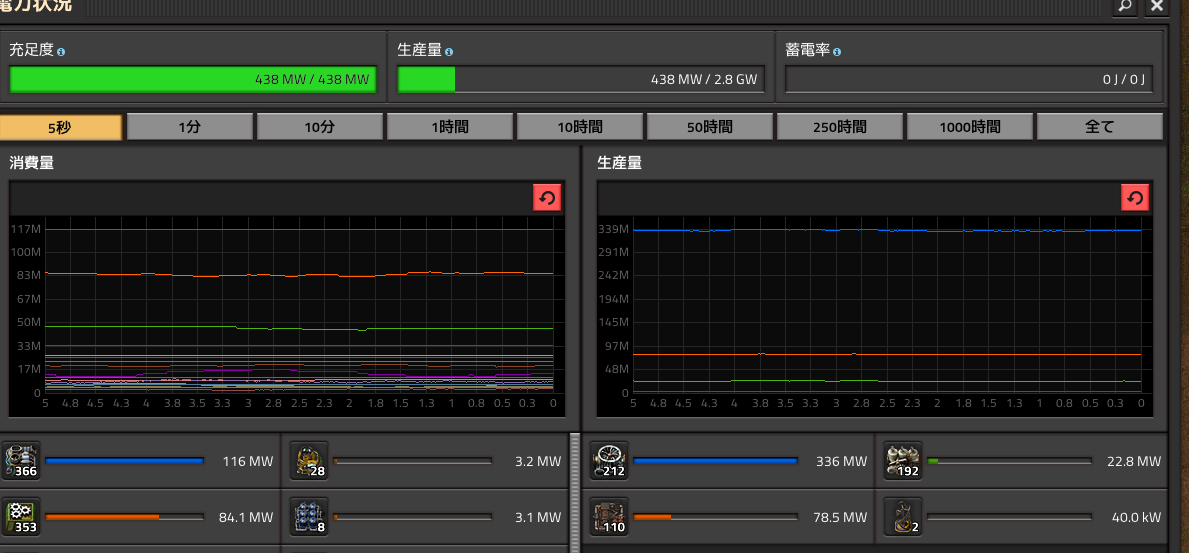This screenshot has height=553, width=1189.
Task: Choose the 1時間 time range
Action: coord(450,127)
